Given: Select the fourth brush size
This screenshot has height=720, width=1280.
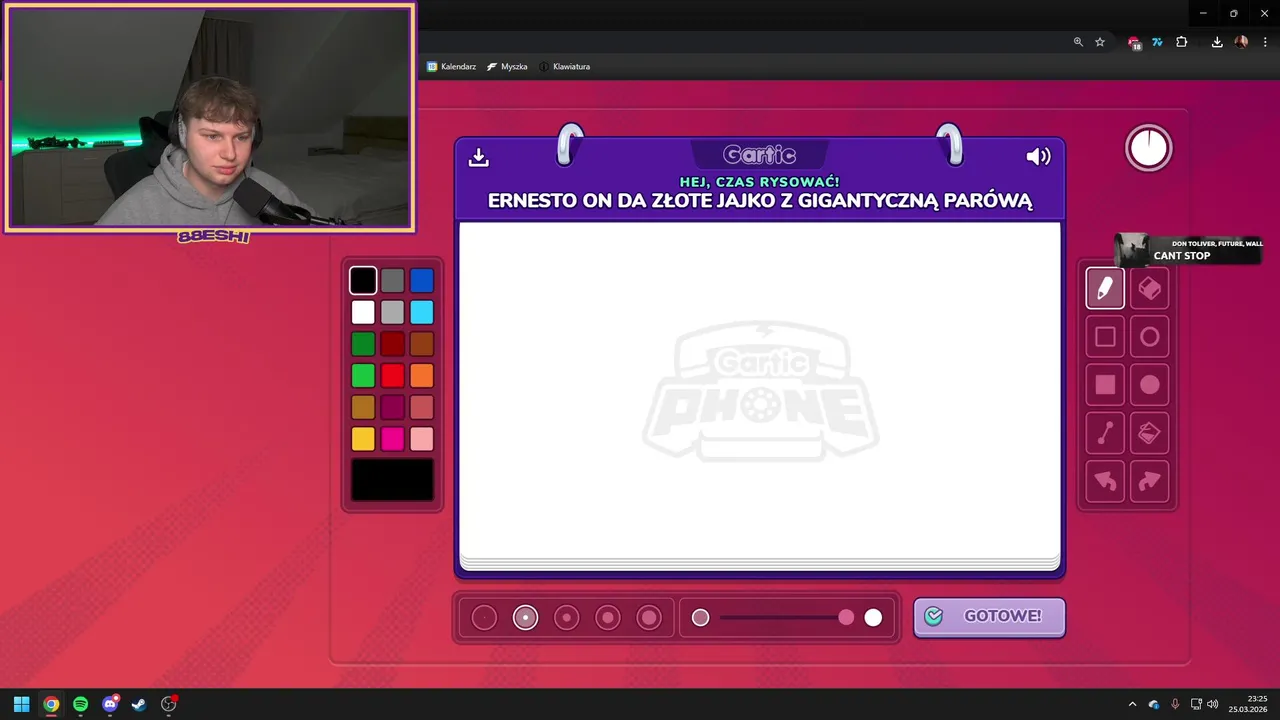Looking at the screenshot, I should (x=608, y=618).
